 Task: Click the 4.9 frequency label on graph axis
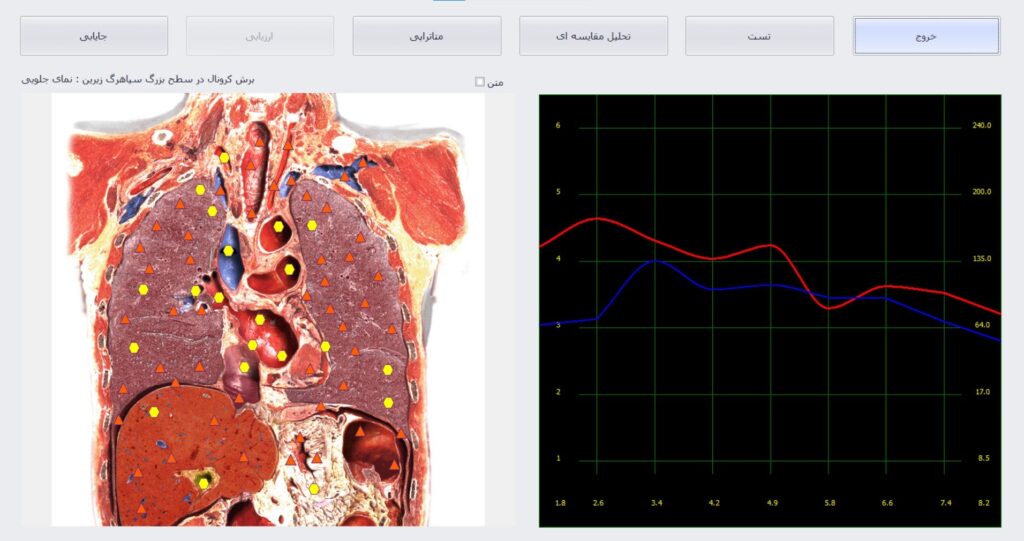(771, 502)
